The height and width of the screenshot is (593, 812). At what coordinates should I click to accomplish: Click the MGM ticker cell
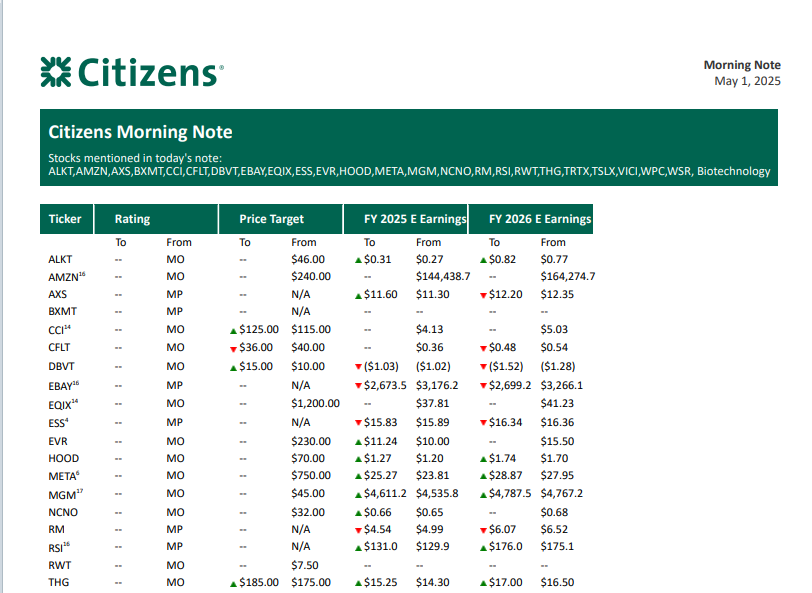66,495
